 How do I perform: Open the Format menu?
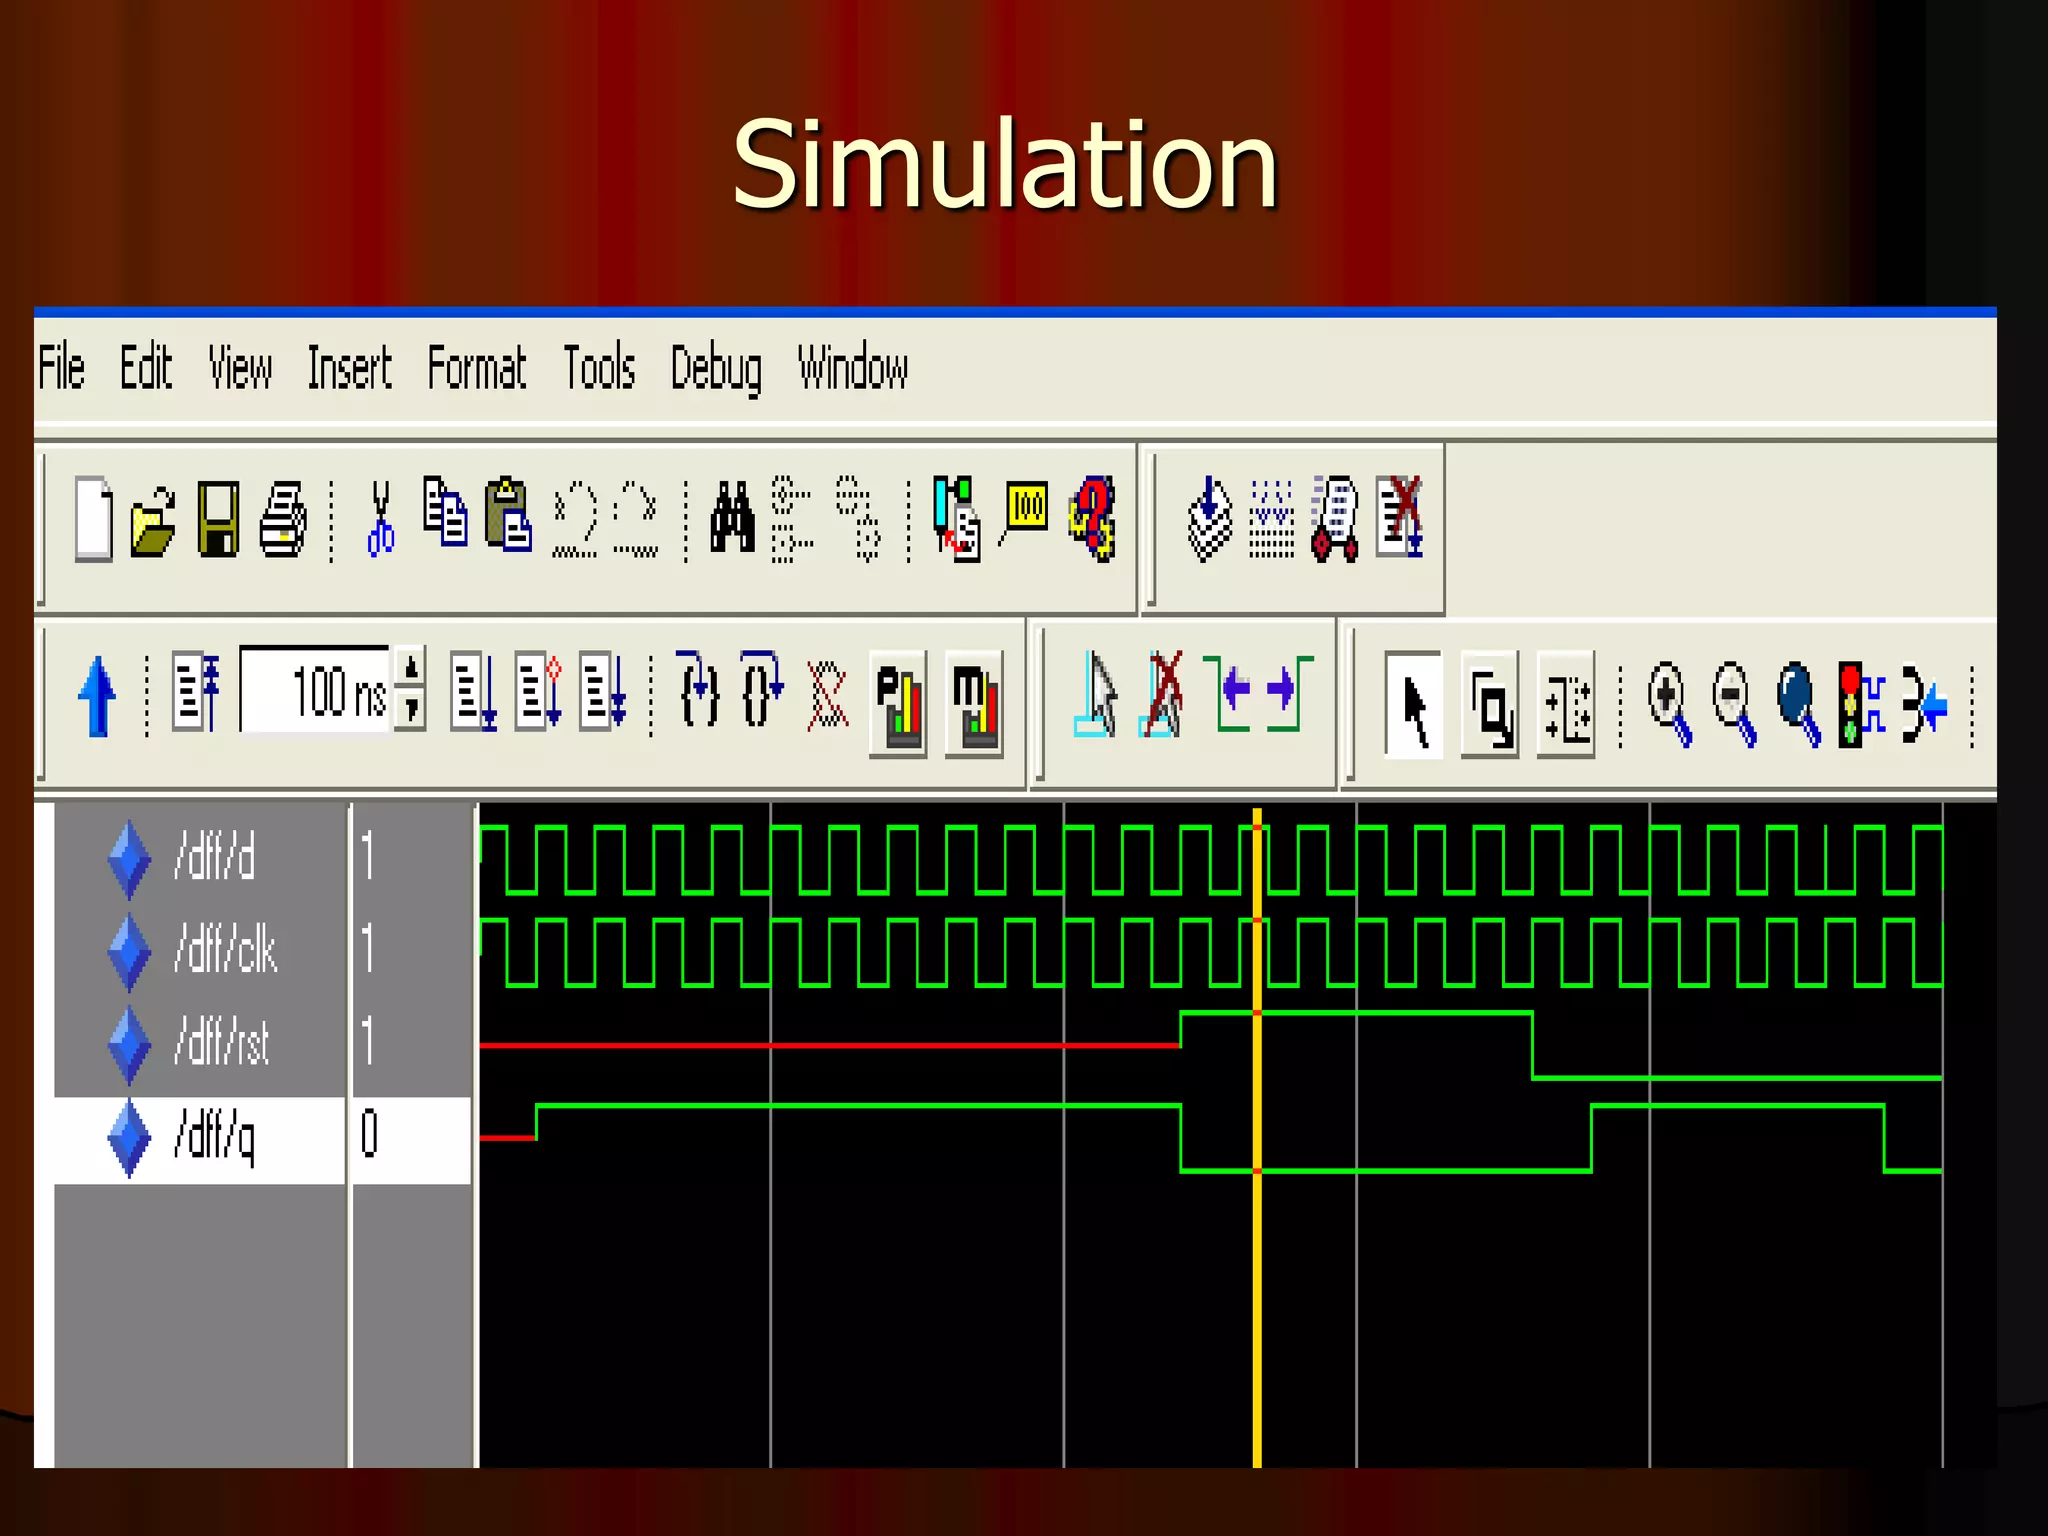point(477,367)
